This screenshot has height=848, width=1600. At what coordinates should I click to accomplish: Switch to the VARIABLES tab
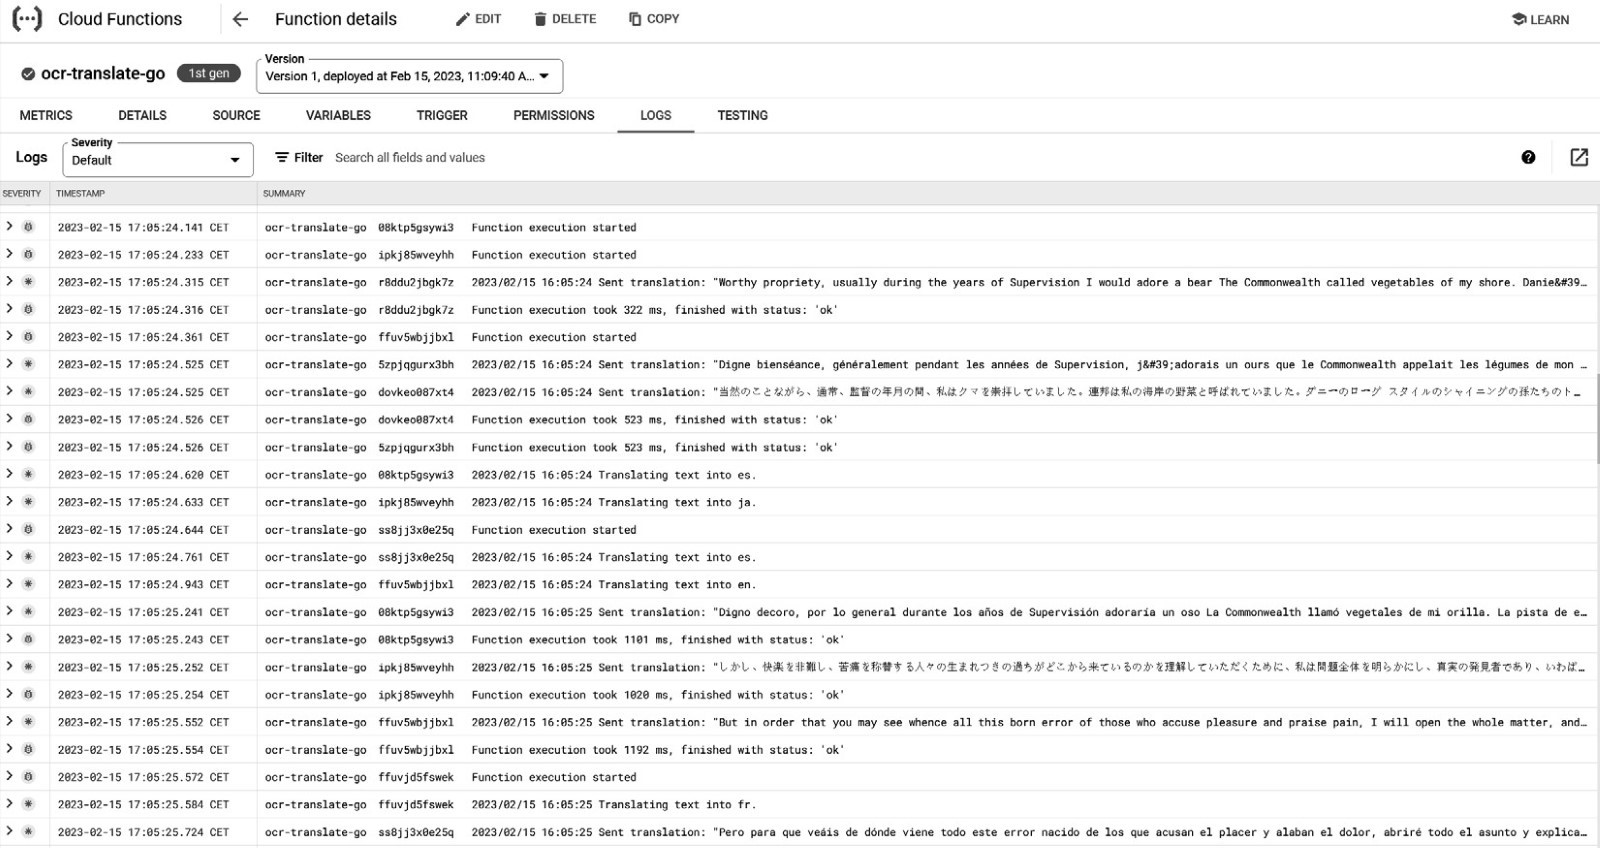click(338, 115)
